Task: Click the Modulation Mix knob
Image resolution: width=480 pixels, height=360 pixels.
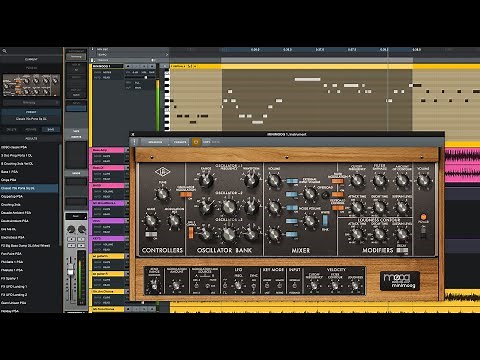Action: [x=174, y=221]
